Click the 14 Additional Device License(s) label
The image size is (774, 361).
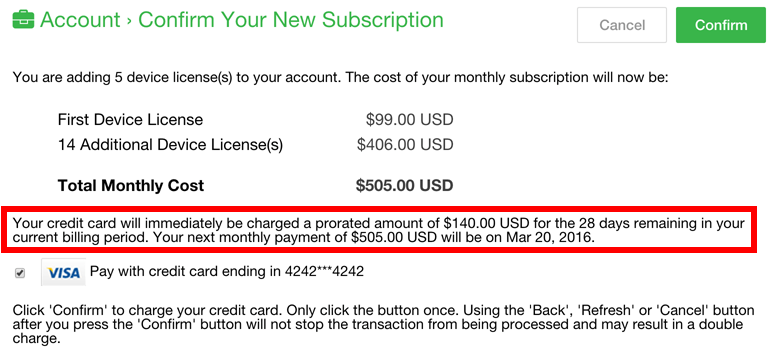coord(170,145)
